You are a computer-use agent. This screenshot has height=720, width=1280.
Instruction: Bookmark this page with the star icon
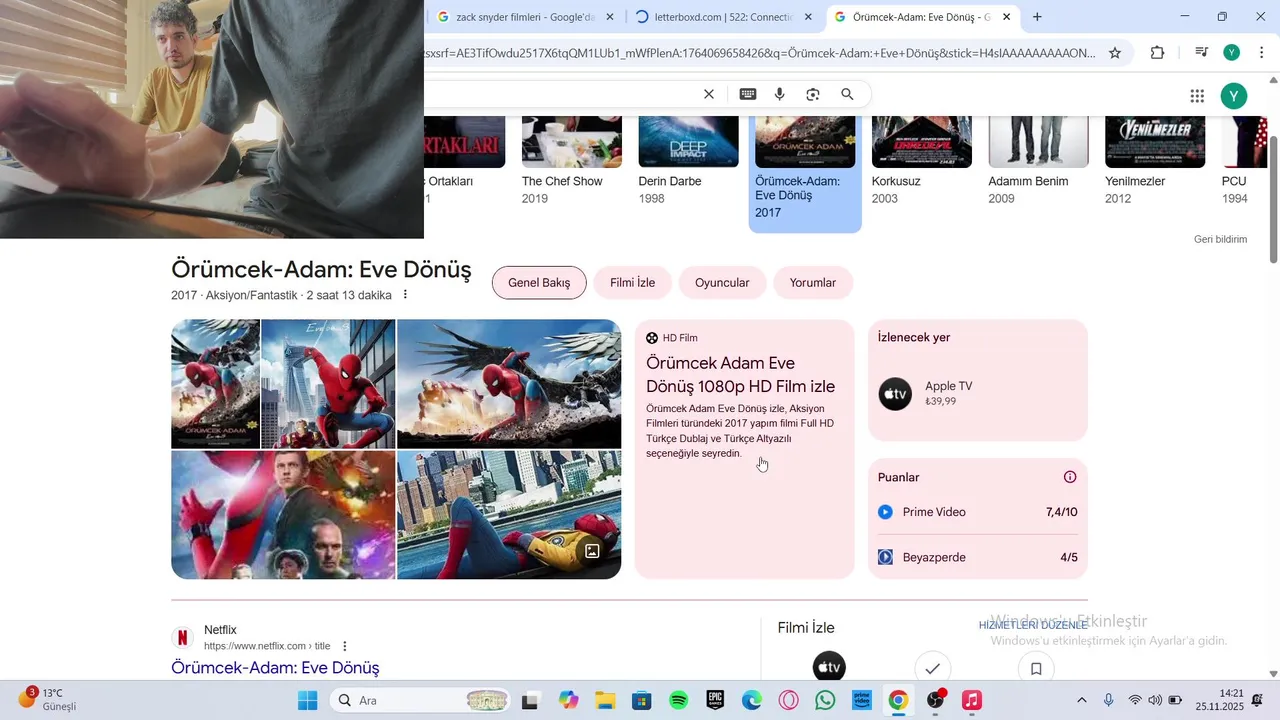(1115, 53)
